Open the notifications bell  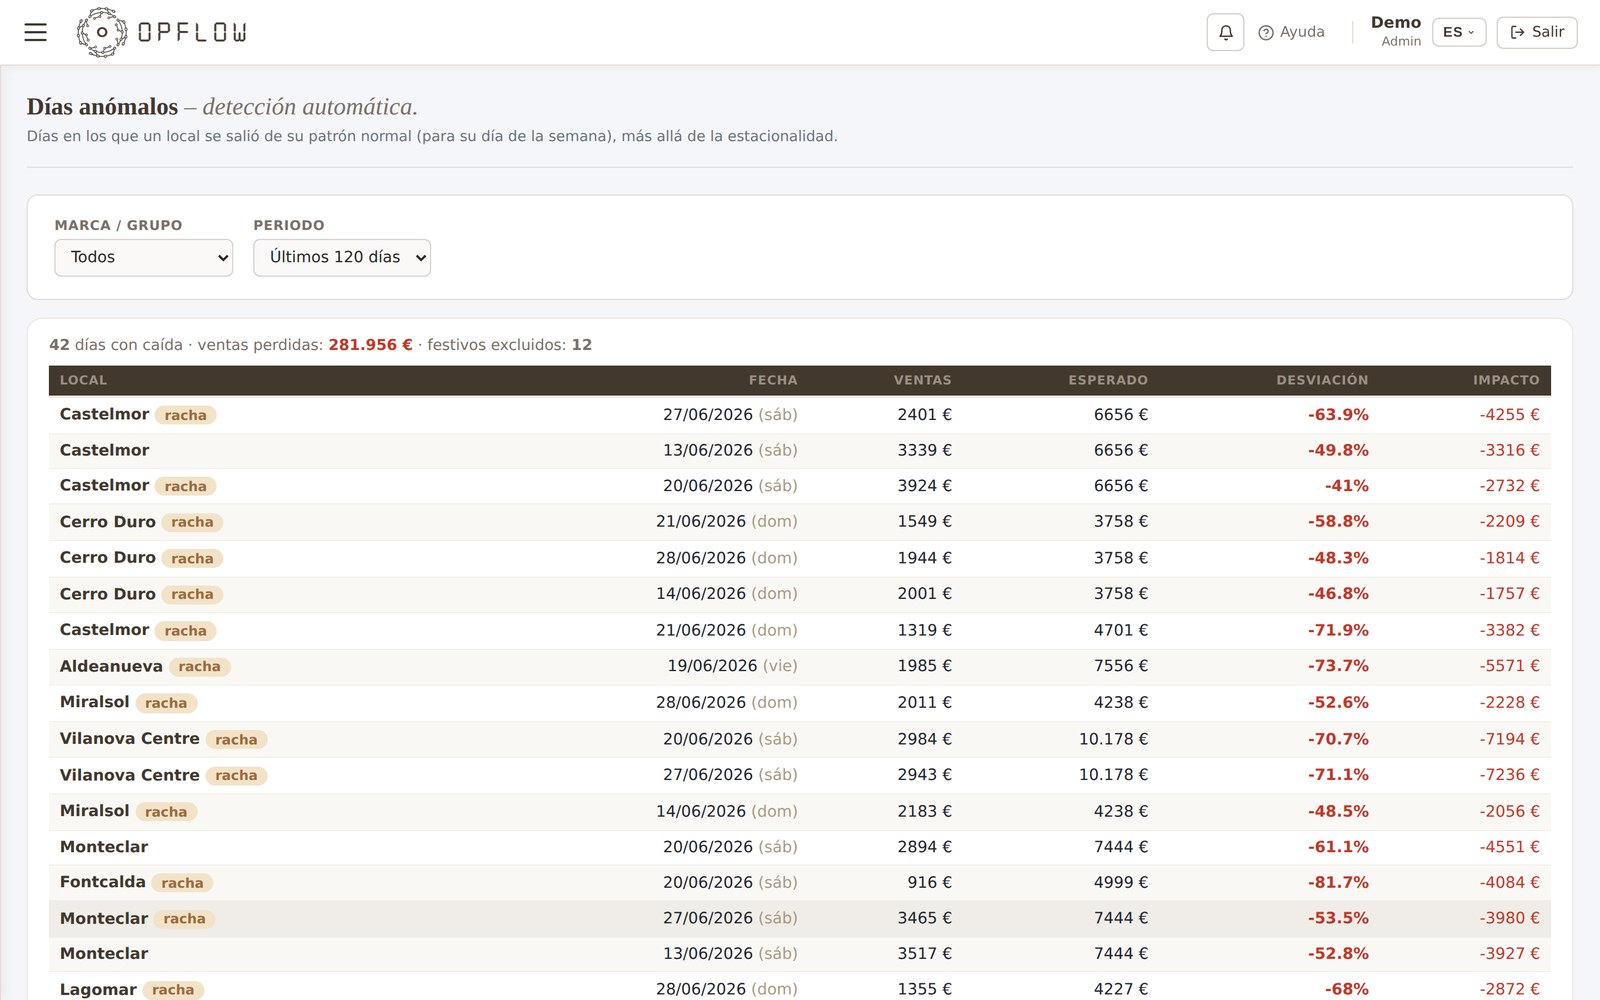[x=1225, y=32]
